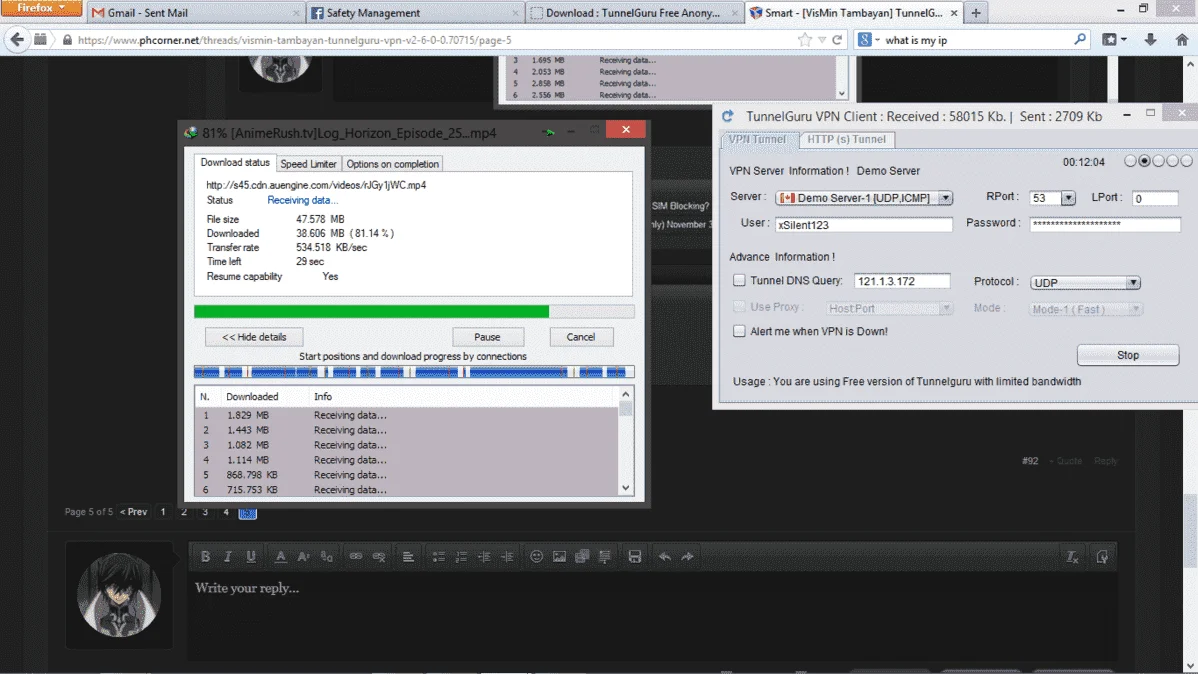Viewport: 1198px width, 674px height.
Task: Enable the Tunnel DNS Query checkbox
Action: point(739,280)
